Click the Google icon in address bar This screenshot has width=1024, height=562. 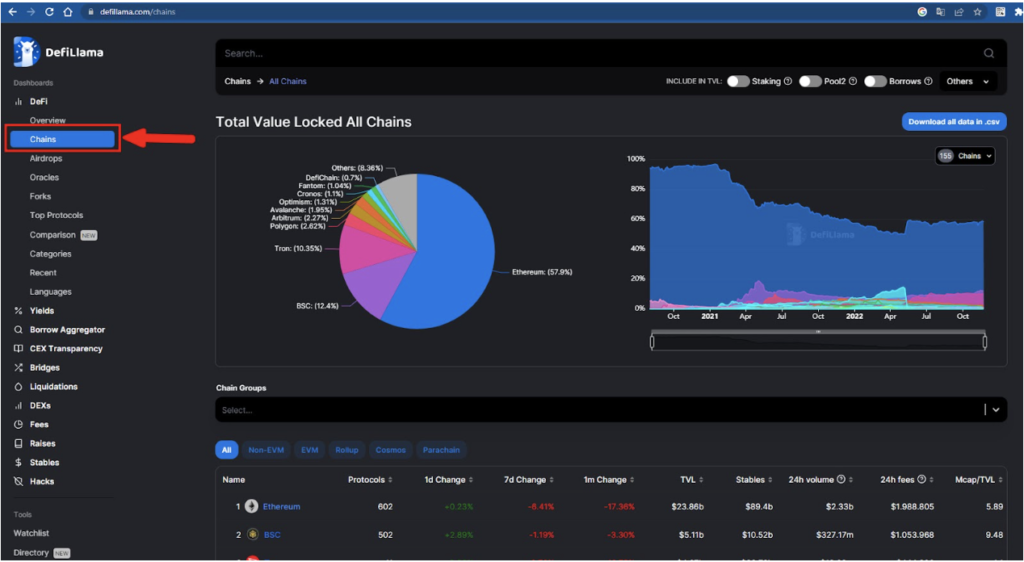tap(922, 12)
